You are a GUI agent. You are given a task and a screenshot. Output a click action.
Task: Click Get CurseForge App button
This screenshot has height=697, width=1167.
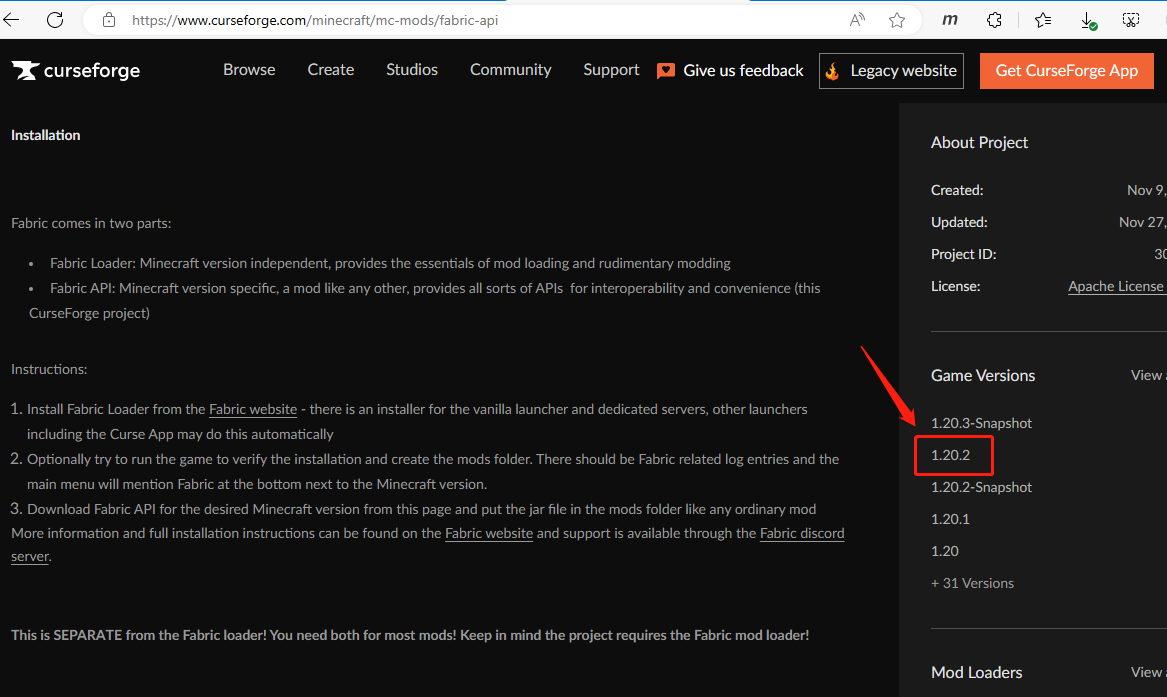click(1067, 71)
